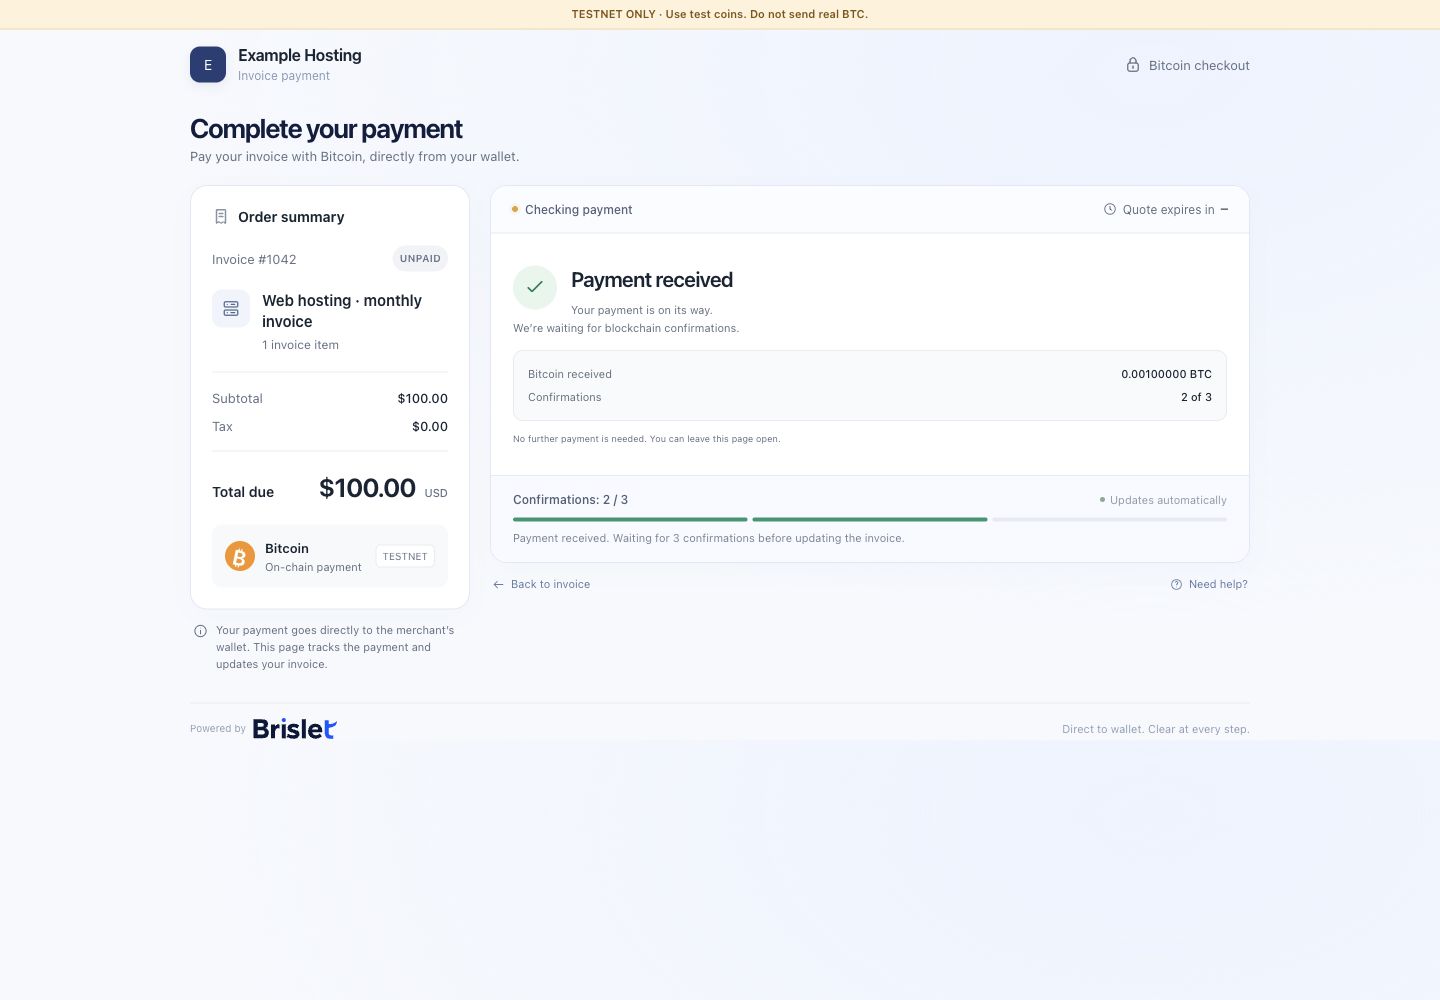1440x1000 pixels.
Task: Click the Quote expires in text
Action: click(x=1168, y=210)
